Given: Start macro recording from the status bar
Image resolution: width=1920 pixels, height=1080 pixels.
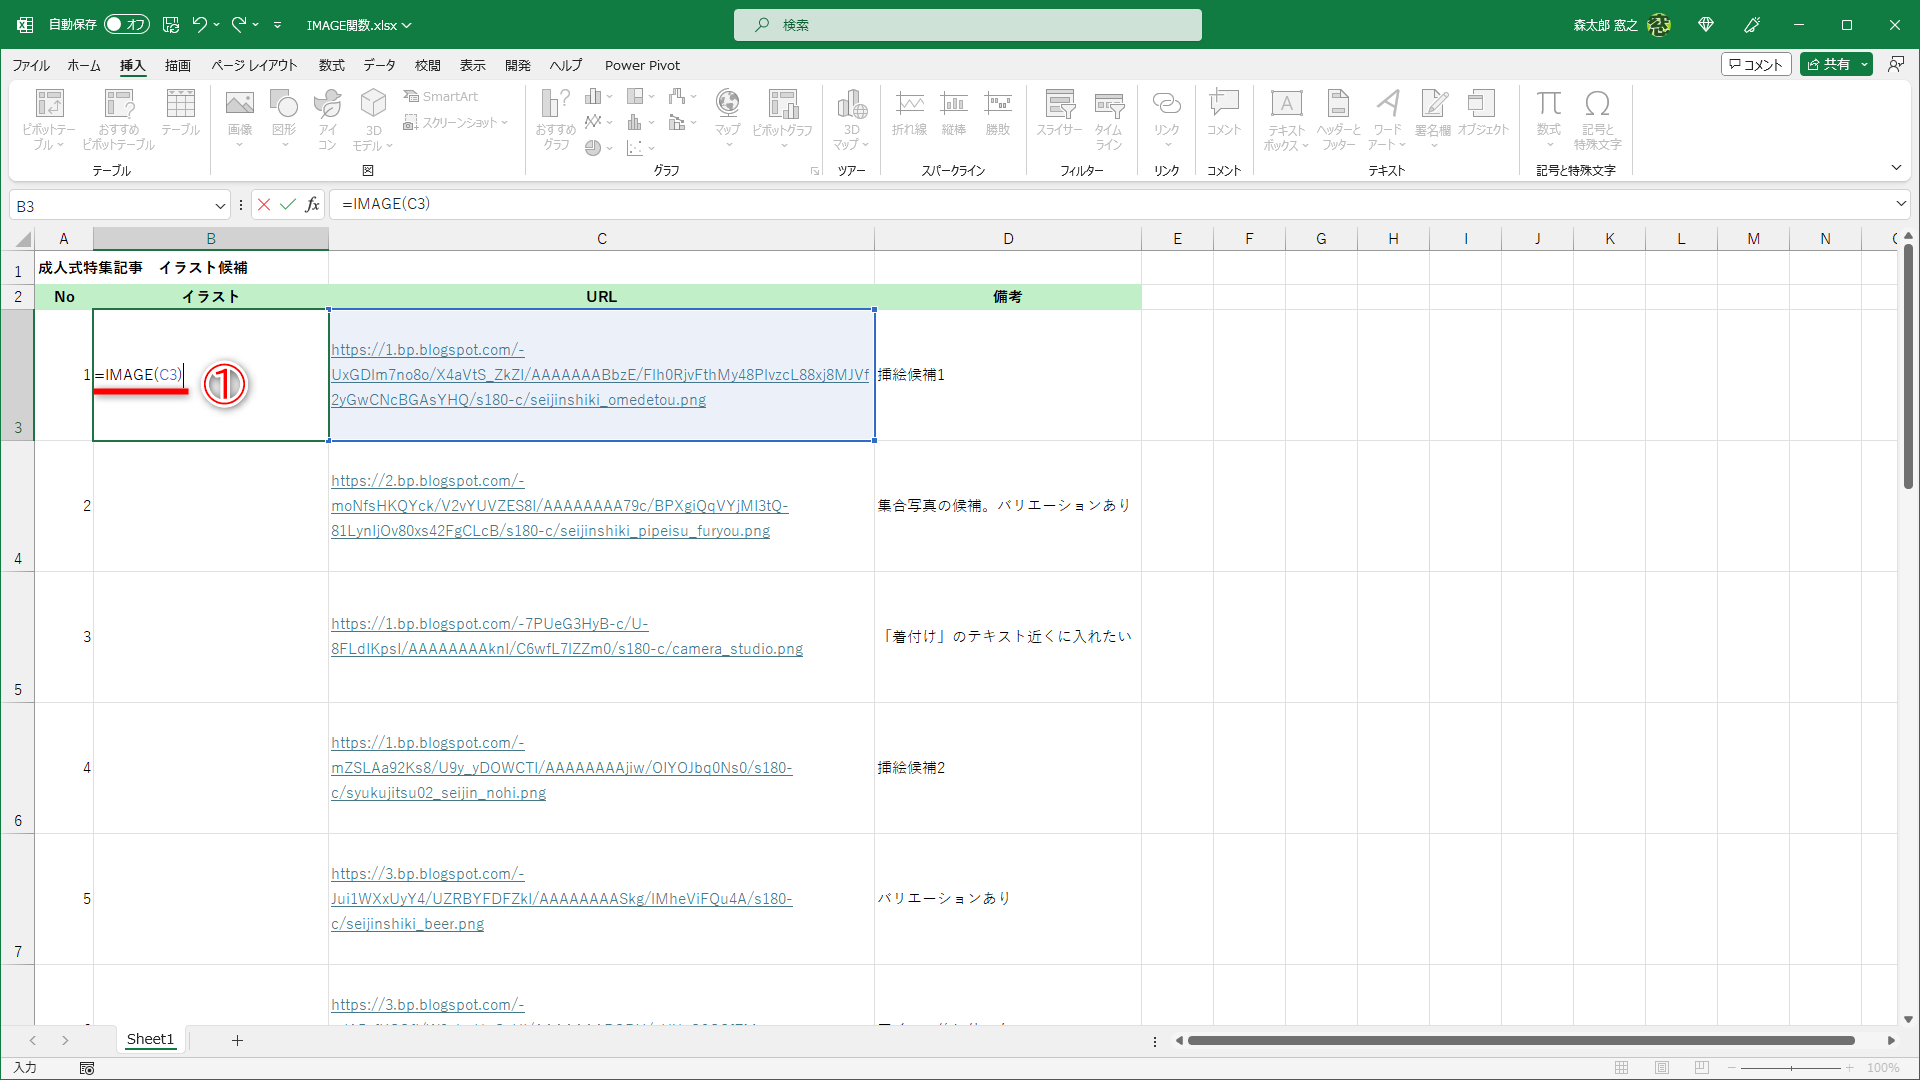Looking at the screenshot, I should [87, 1068].
